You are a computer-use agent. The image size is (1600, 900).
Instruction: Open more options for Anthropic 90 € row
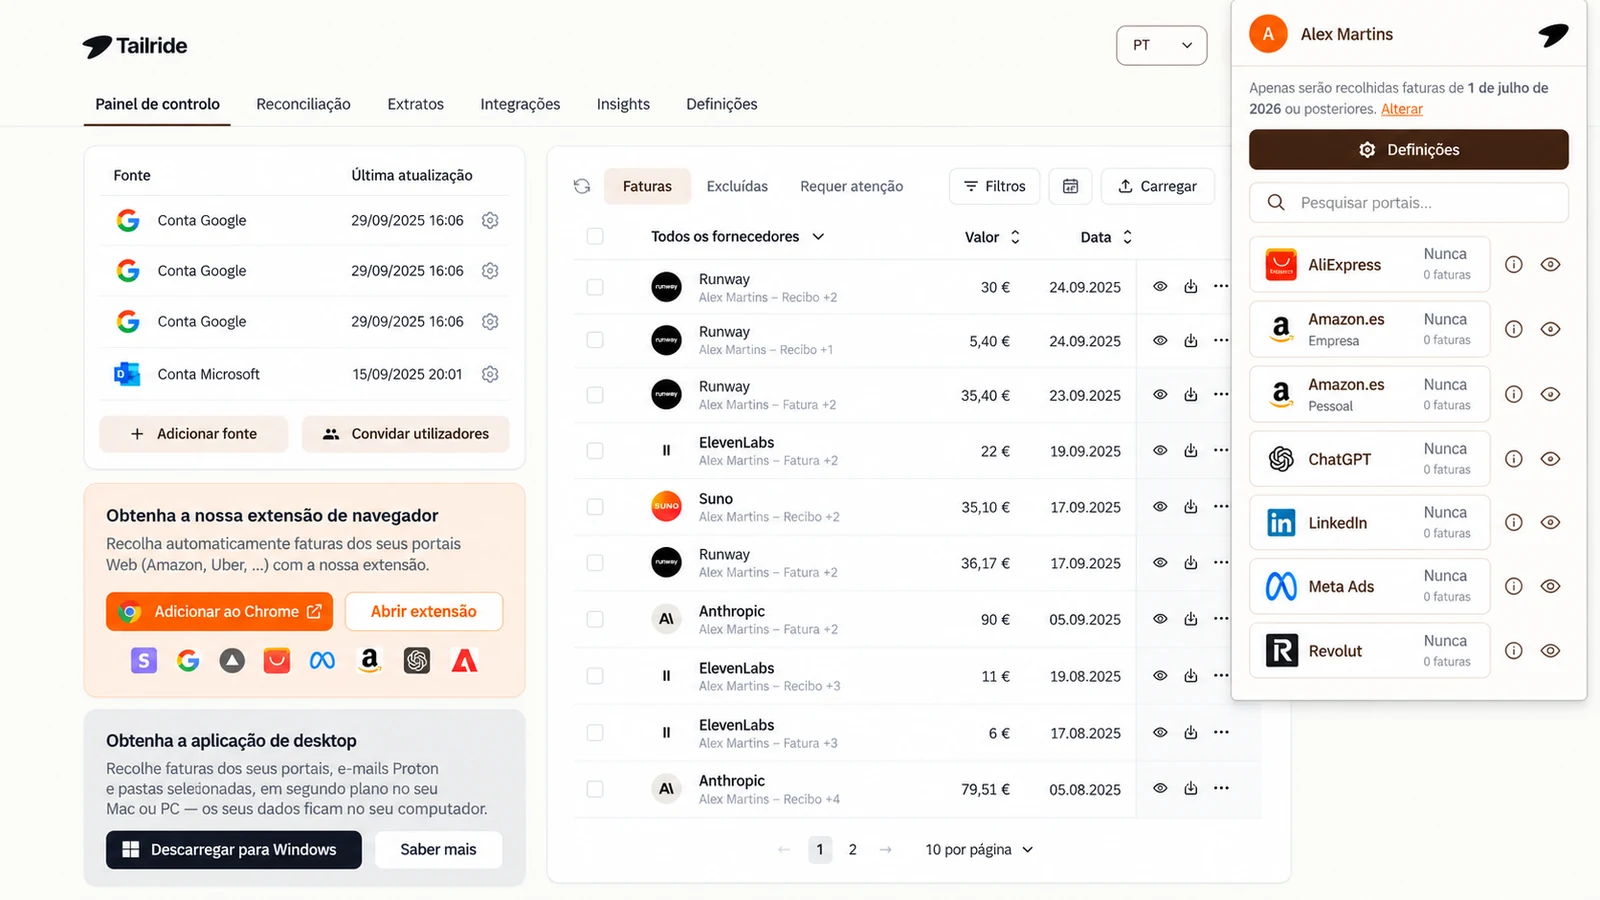[1221, 619]
